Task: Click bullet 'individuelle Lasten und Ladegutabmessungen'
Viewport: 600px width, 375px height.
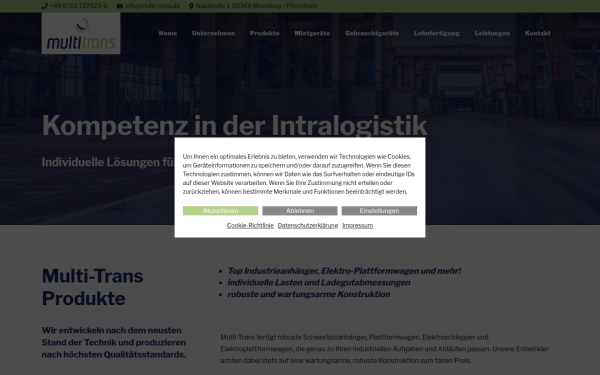Action: (319, 283)
